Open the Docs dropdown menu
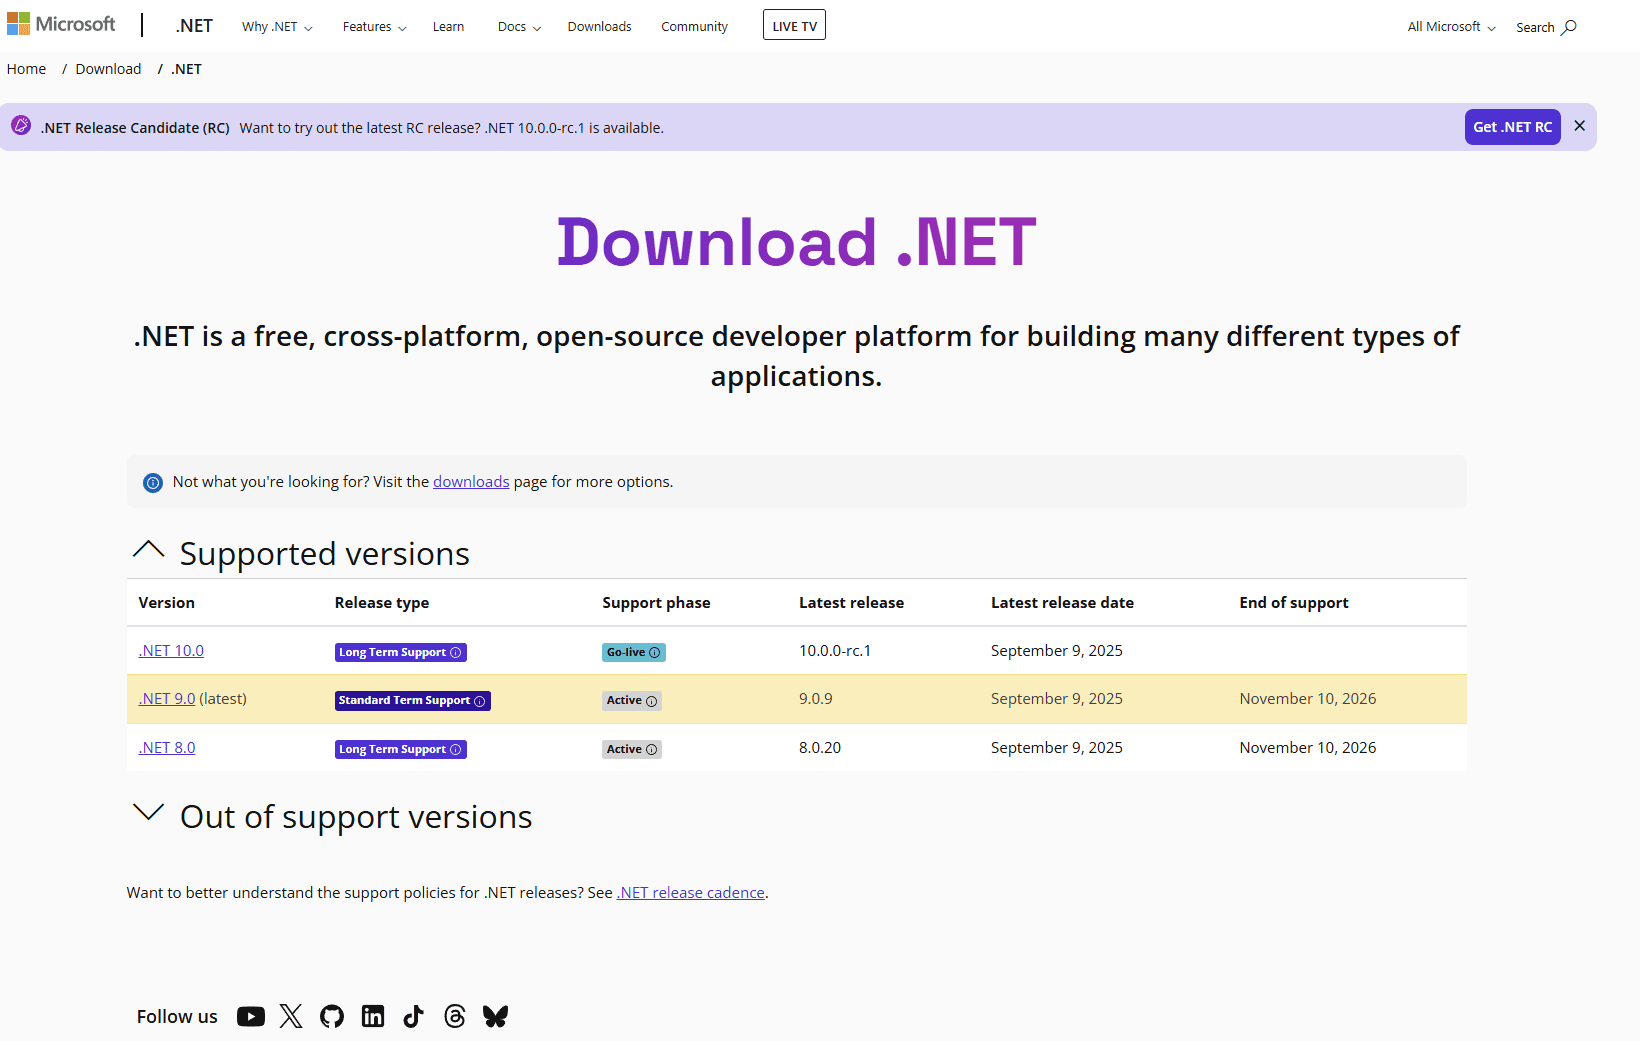This screenshot has height=1041, width=1640. pyautogui.click(x=520, y=27)
